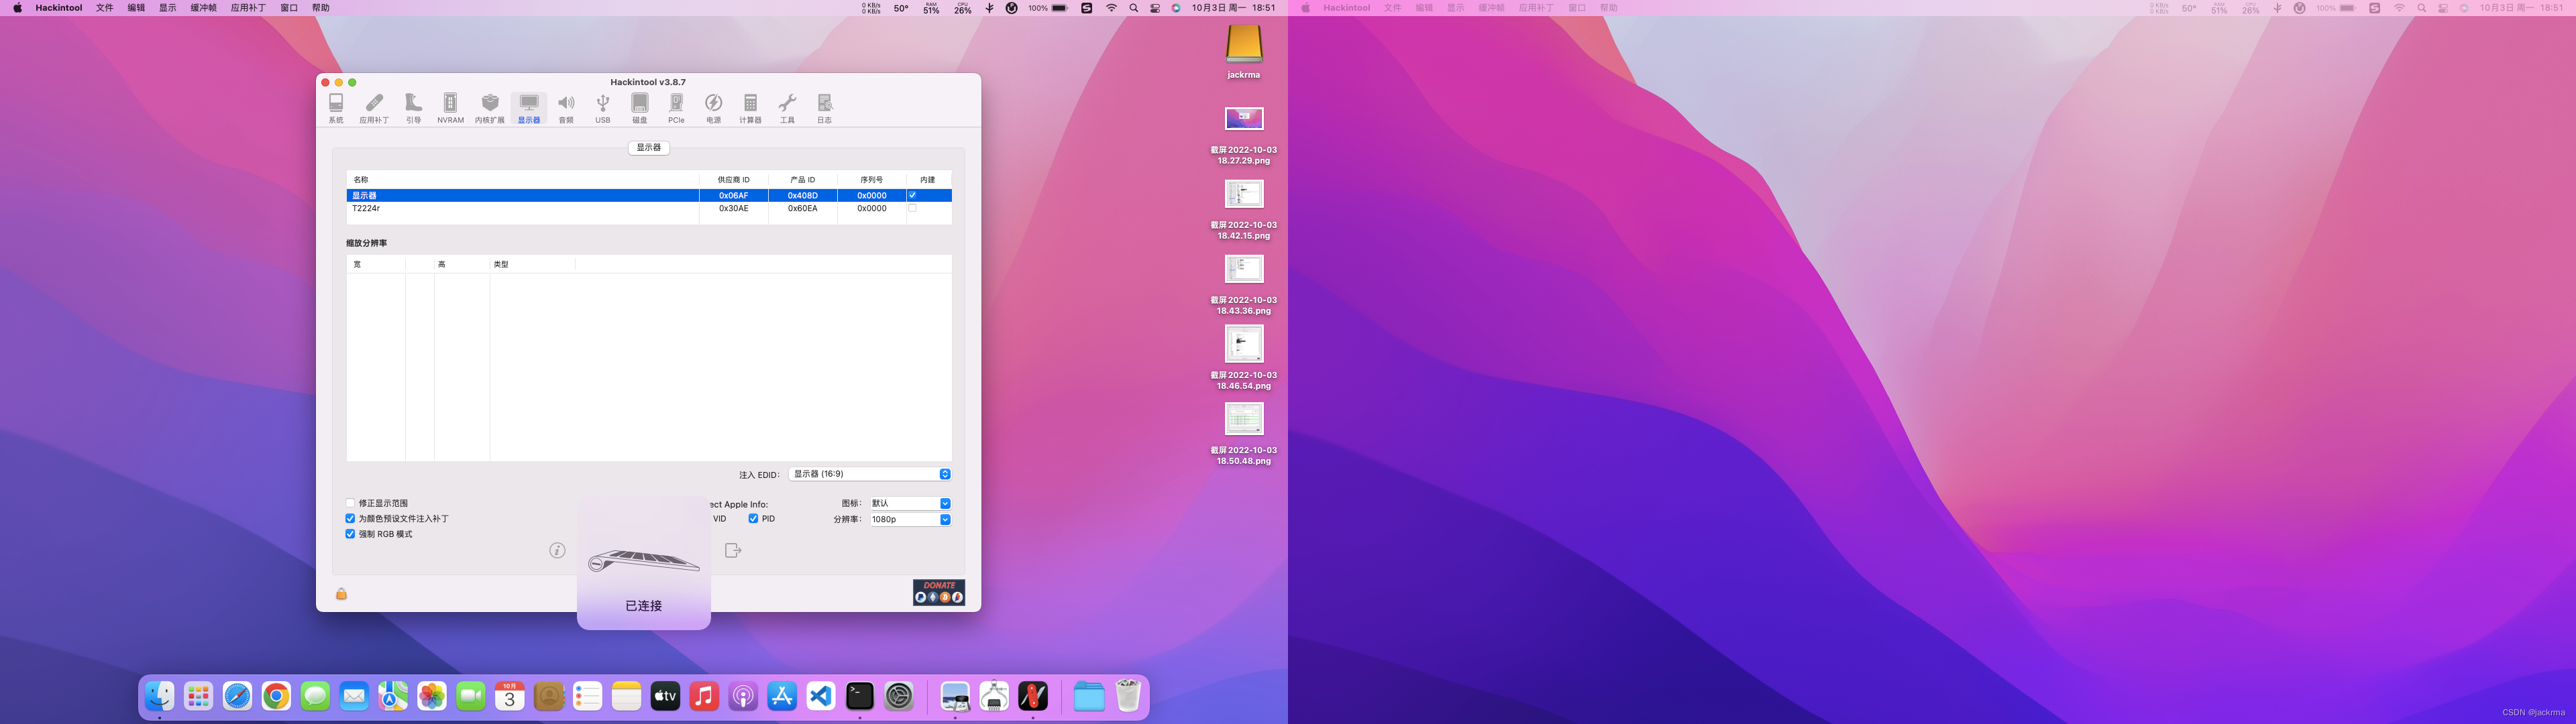This screenshot has width=2576, height=724.
Task: Open System Preferences from the Dock
Action: coord(899,696)
